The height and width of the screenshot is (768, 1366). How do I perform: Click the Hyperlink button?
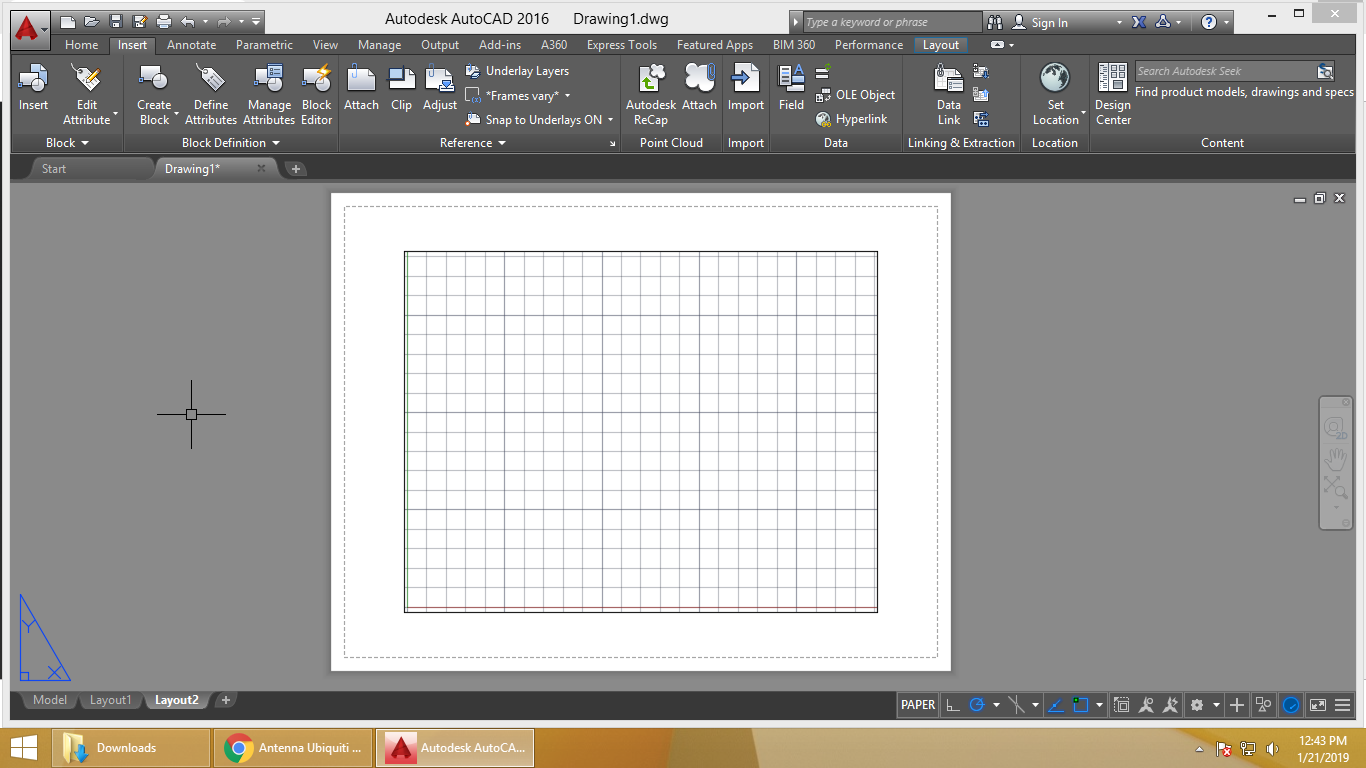pyautogui.click(x=852, y=119)
